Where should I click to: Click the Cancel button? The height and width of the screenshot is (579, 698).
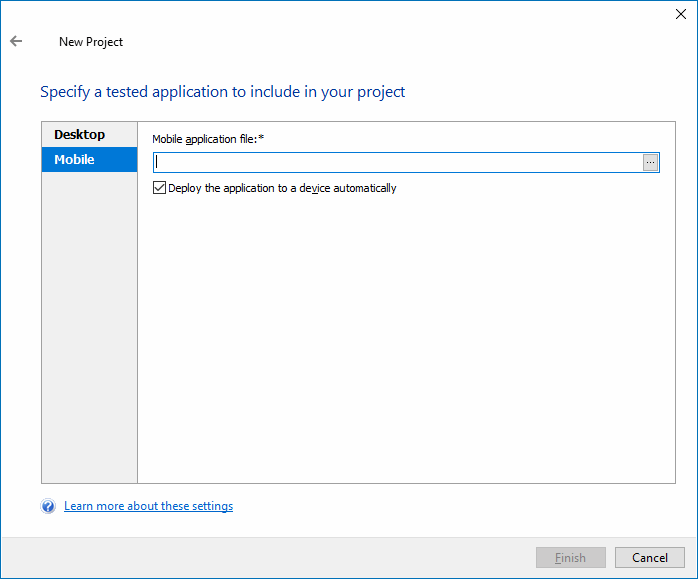click(x=650, y=558)
